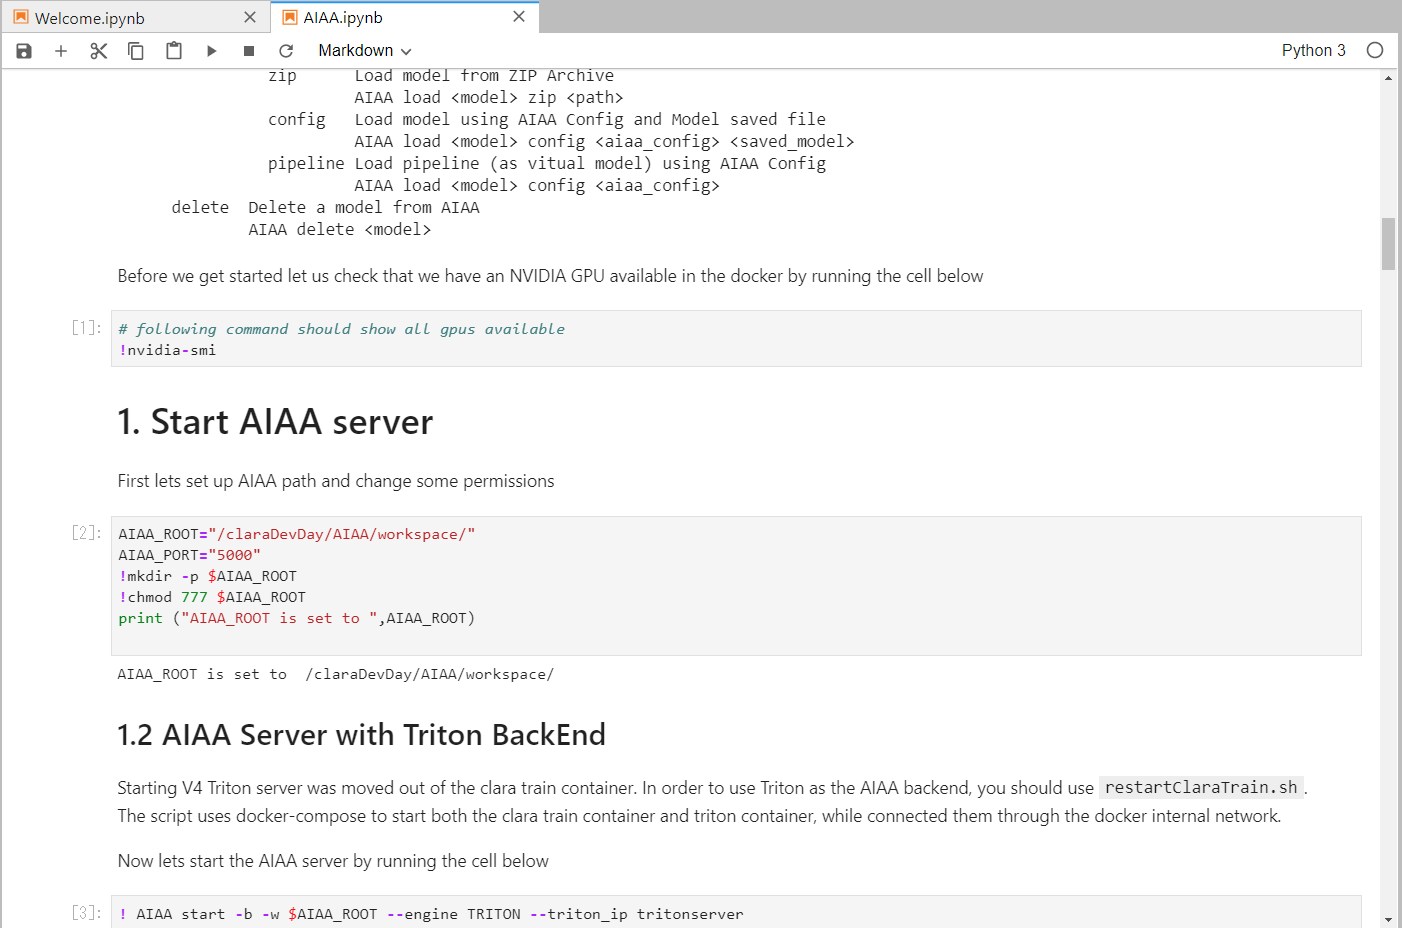Copy the selected cell

click(136, 51)
